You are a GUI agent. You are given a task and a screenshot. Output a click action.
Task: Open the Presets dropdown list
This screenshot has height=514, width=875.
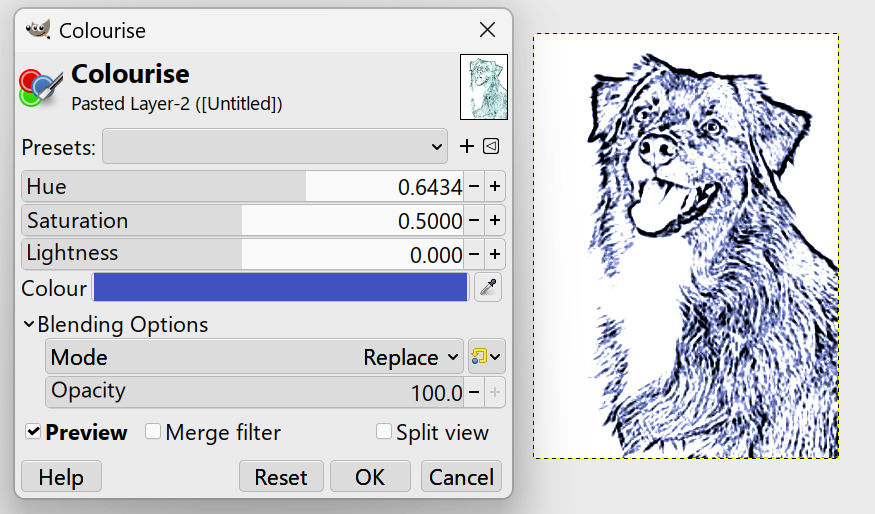coord(275,146)
